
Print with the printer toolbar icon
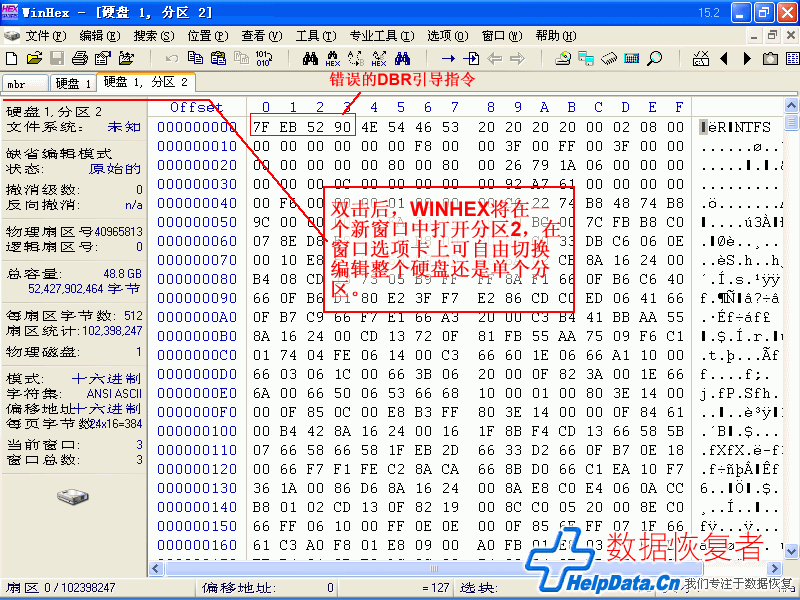pyautogui.click(x=80, y=58)
